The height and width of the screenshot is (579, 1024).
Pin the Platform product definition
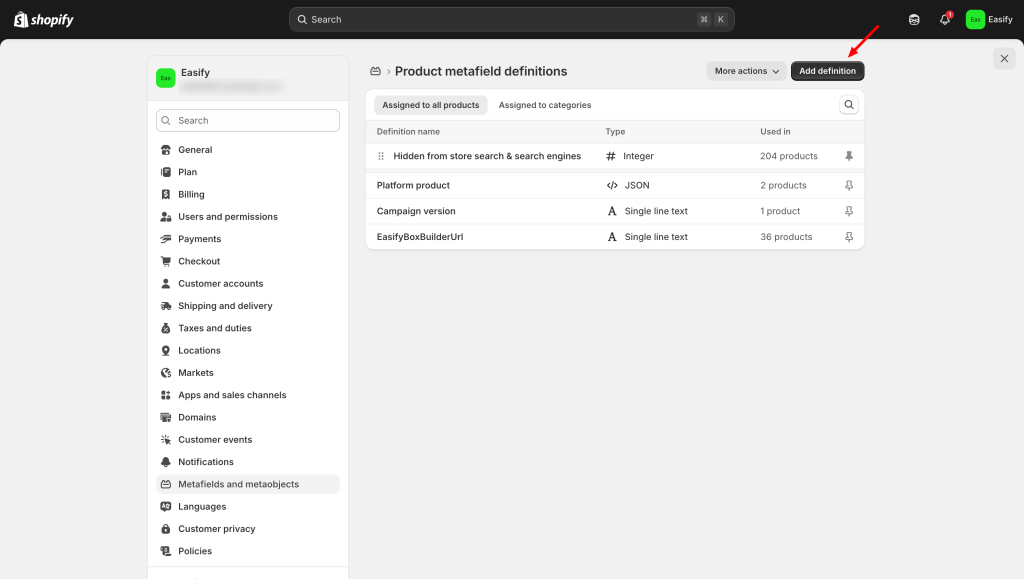(x=849, y=186)
